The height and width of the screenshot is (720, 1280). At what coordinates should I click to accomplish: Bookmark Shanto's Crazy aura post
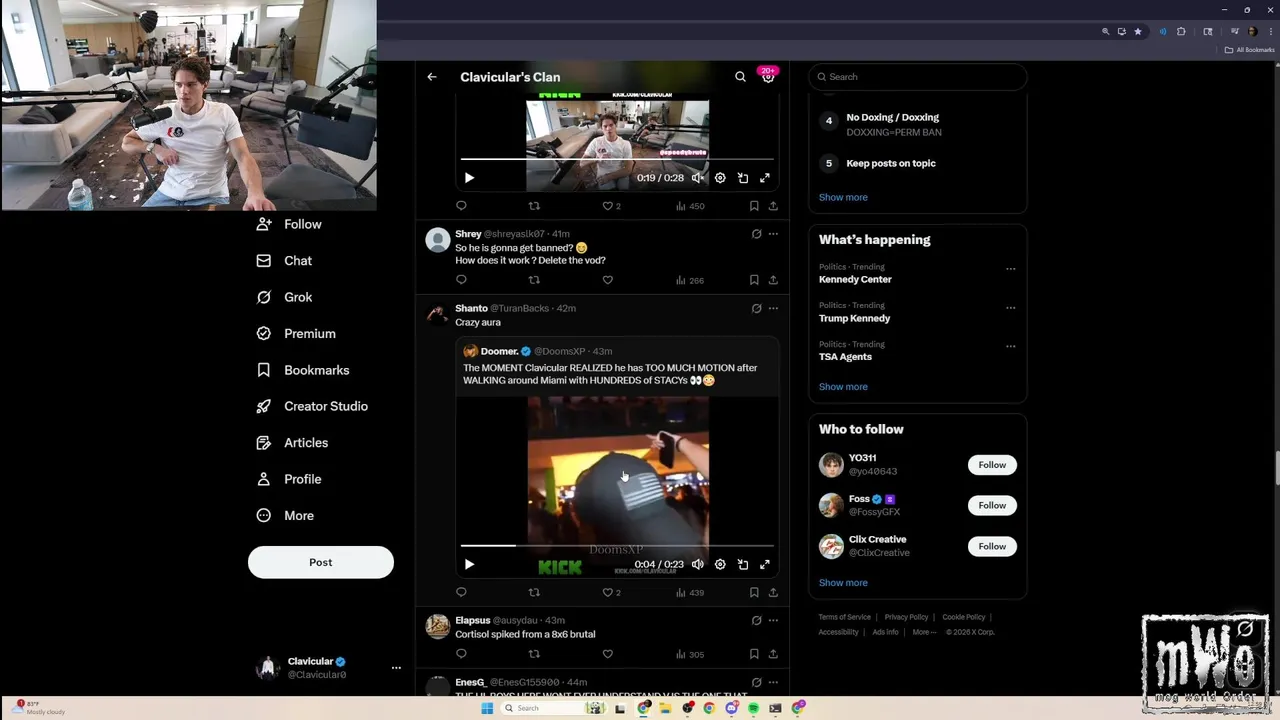(x=754, y=592)
